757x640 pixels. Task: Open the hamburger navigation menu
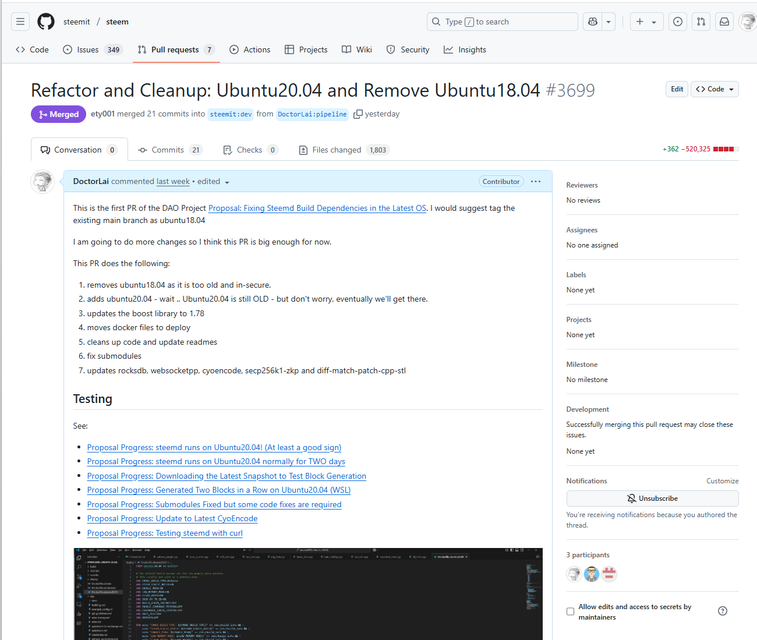click(20, 22)
